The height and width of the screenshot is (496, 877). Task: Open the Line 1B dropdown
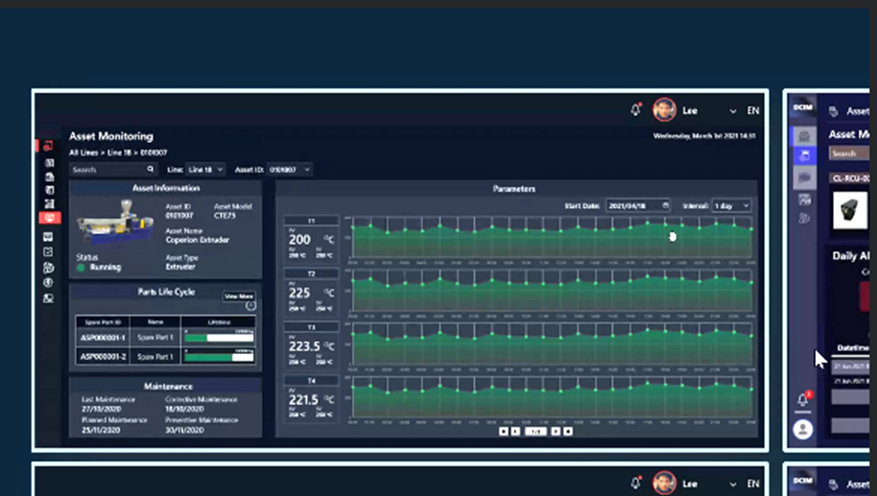206,170
